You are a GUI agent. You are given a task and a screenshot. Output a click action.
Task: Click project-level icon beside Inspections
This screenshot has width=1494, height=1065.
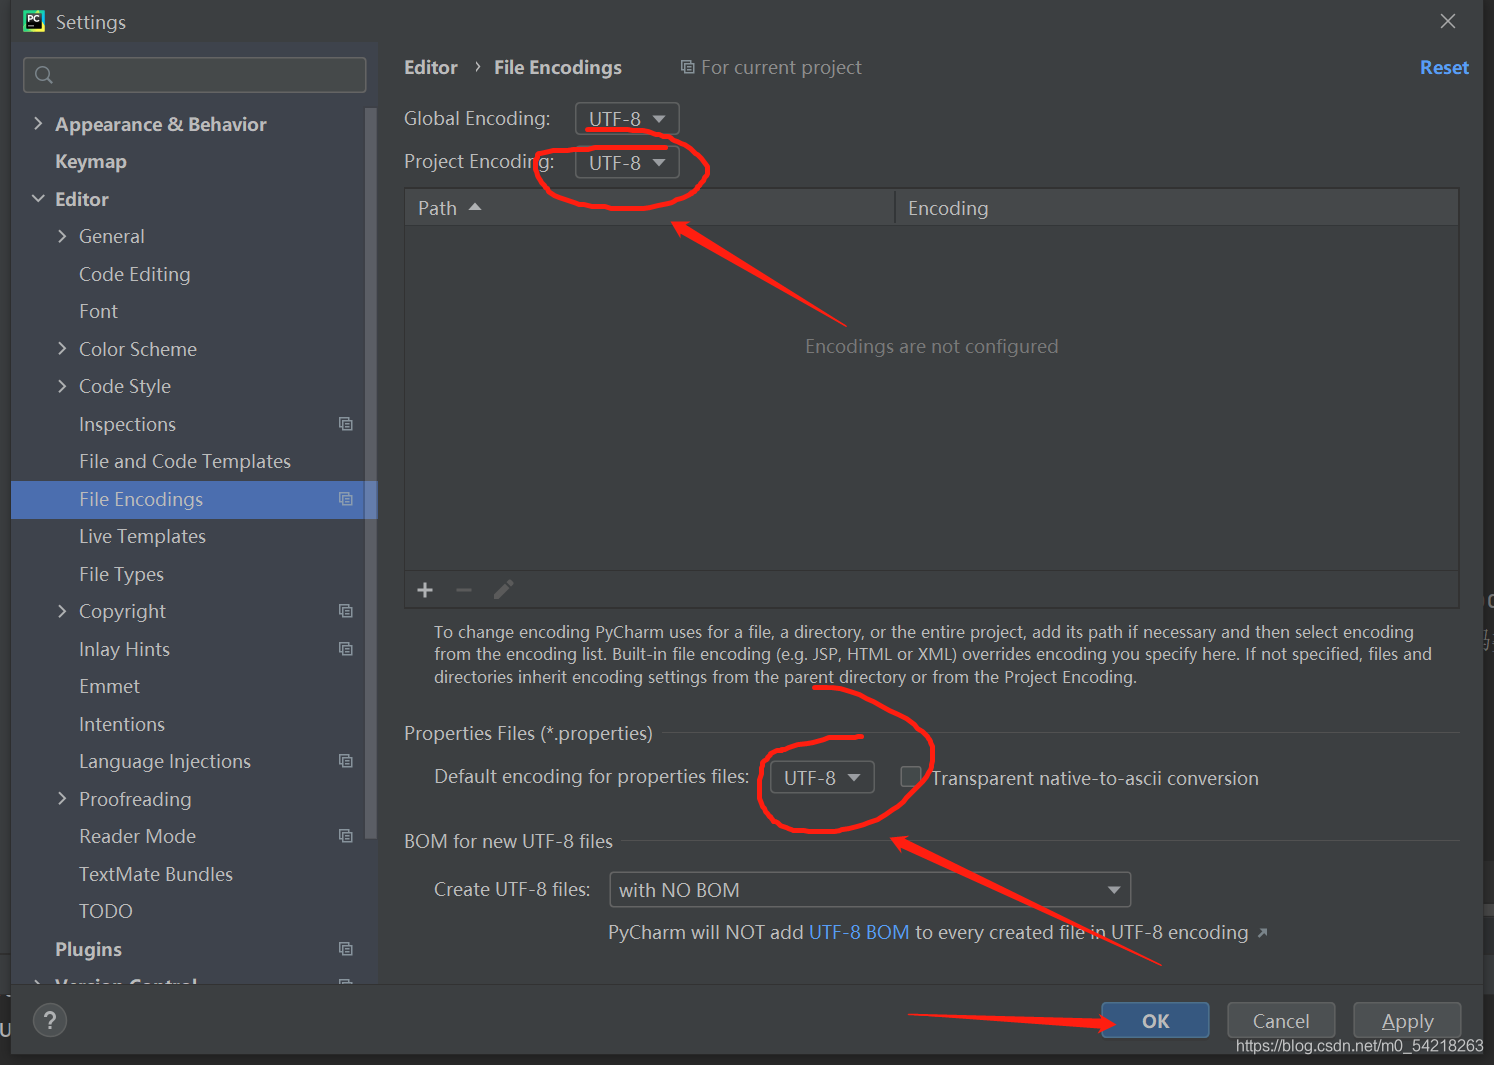coord(346,424)
